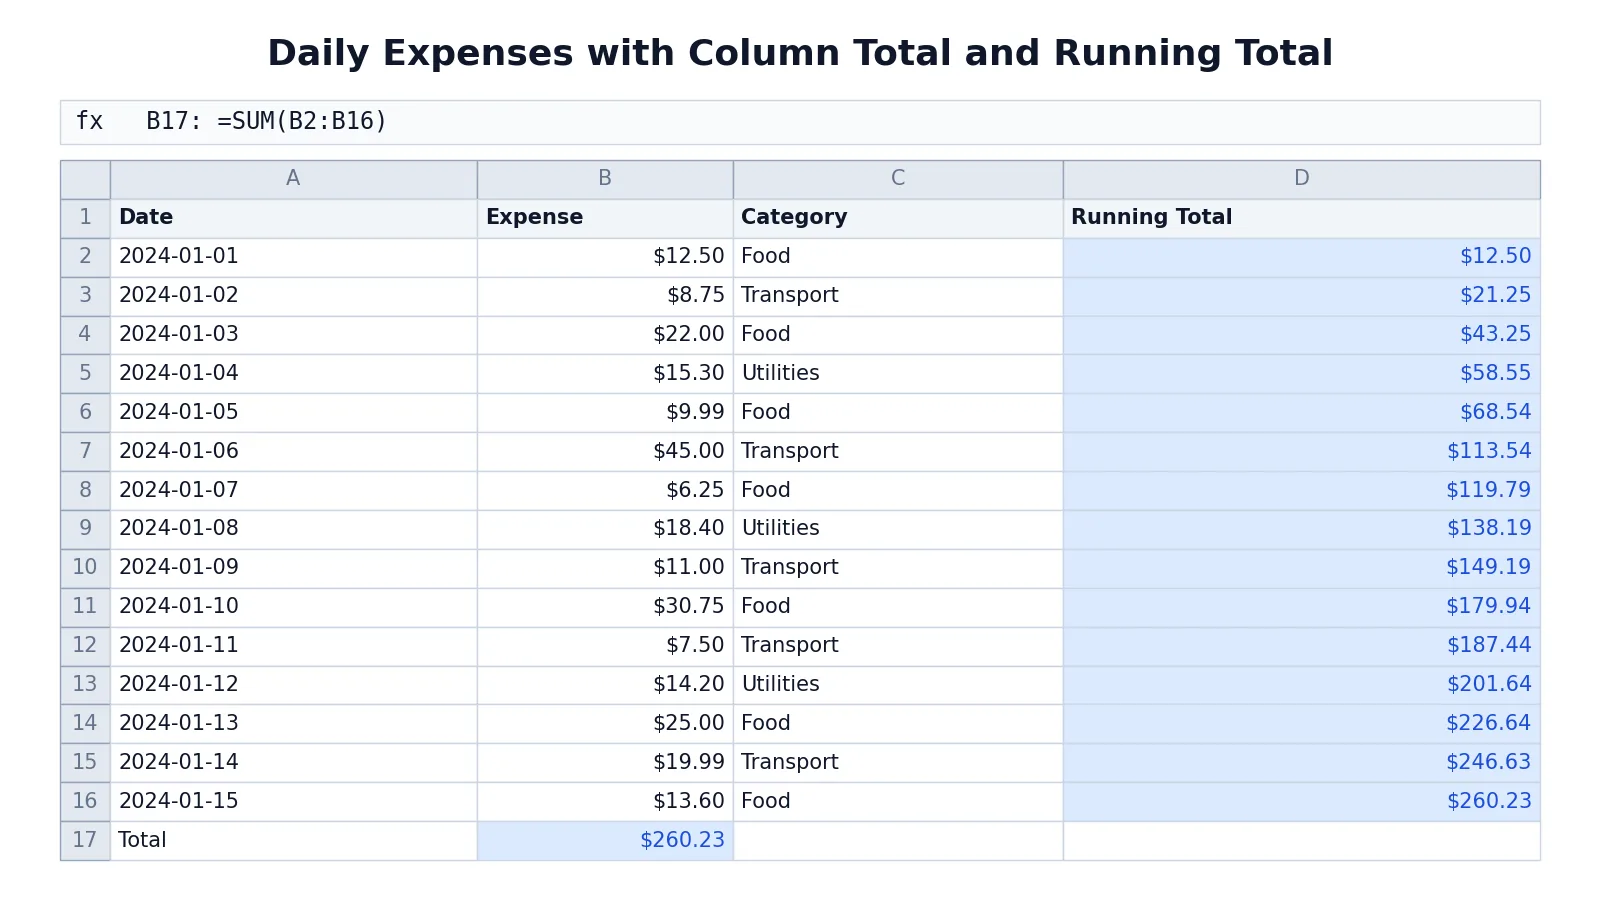Click the $13.60 expense cell
This screenshot has height=900, width=1600.
click(x=605, y=802)
